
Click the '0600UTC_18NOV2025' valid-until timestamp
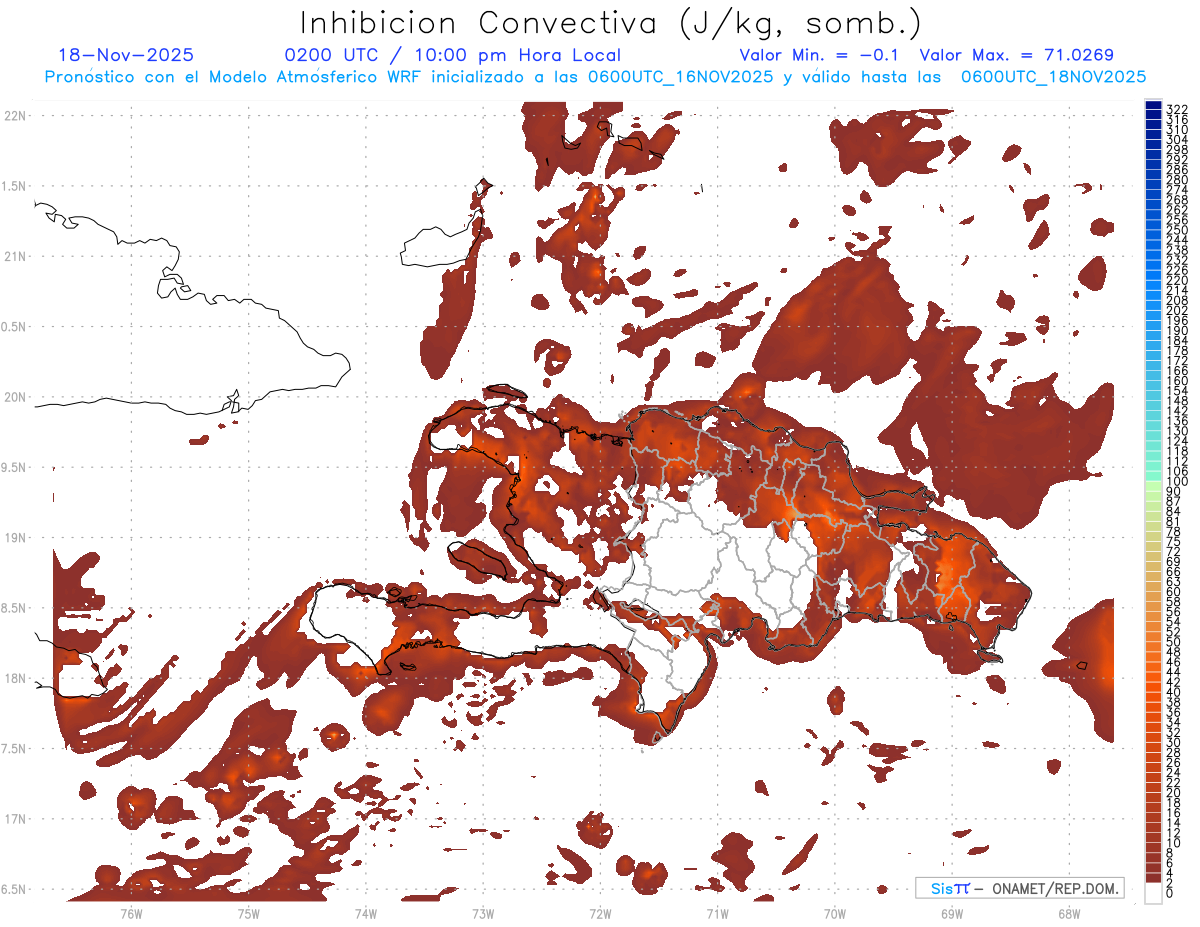tap(1053, 77)
